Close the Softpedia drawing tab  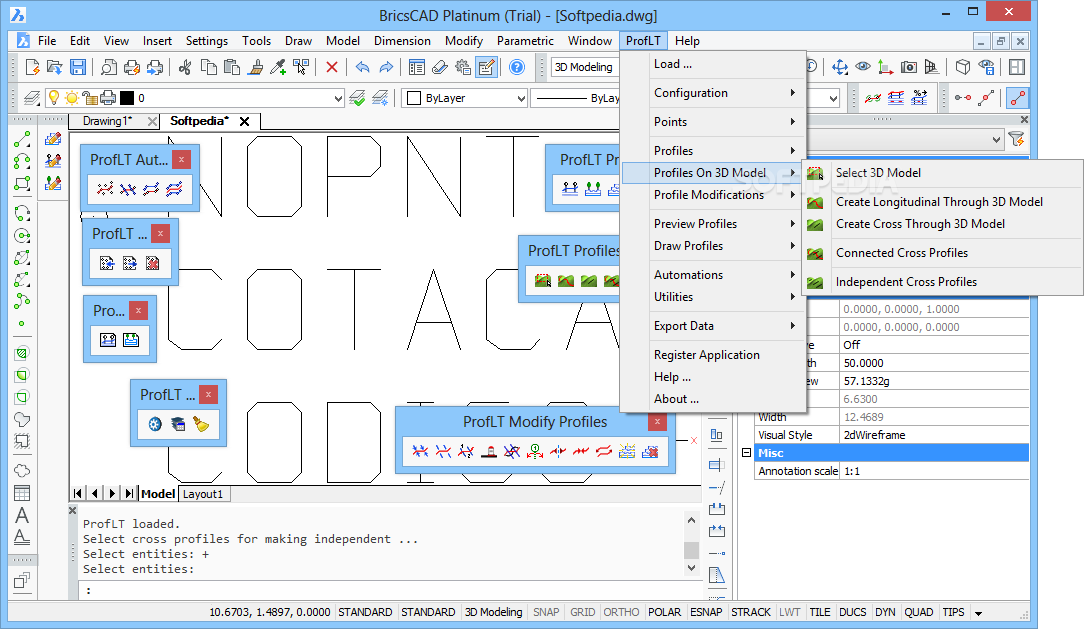244,121
